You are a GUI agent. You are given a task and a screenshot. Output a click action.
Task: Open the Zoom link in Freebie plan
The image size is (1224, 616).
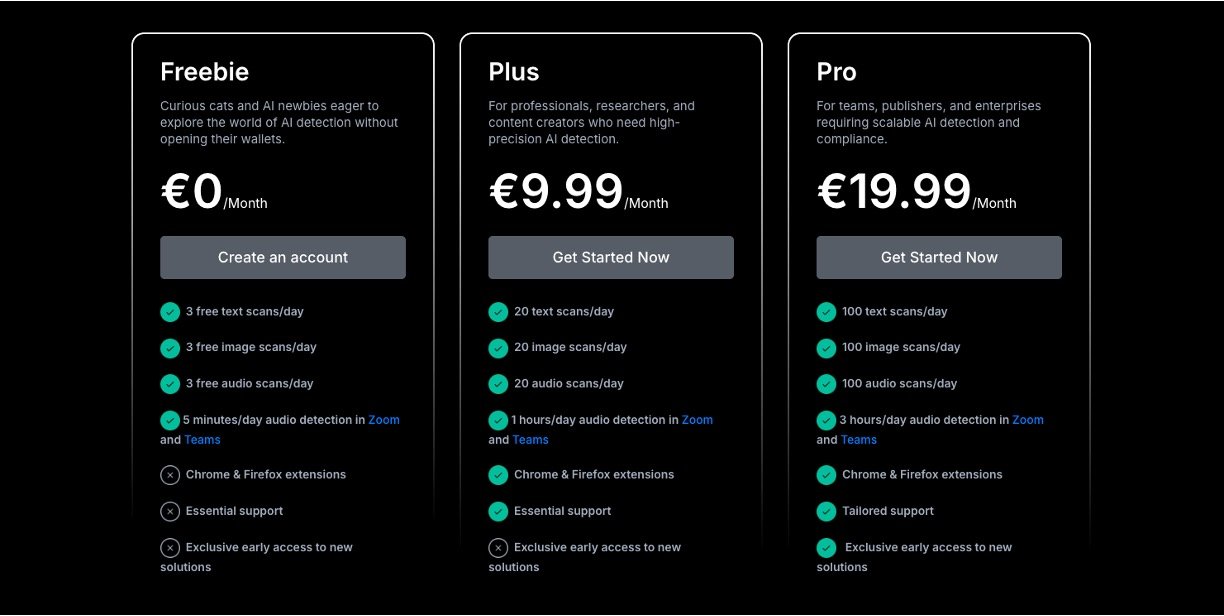384,420
